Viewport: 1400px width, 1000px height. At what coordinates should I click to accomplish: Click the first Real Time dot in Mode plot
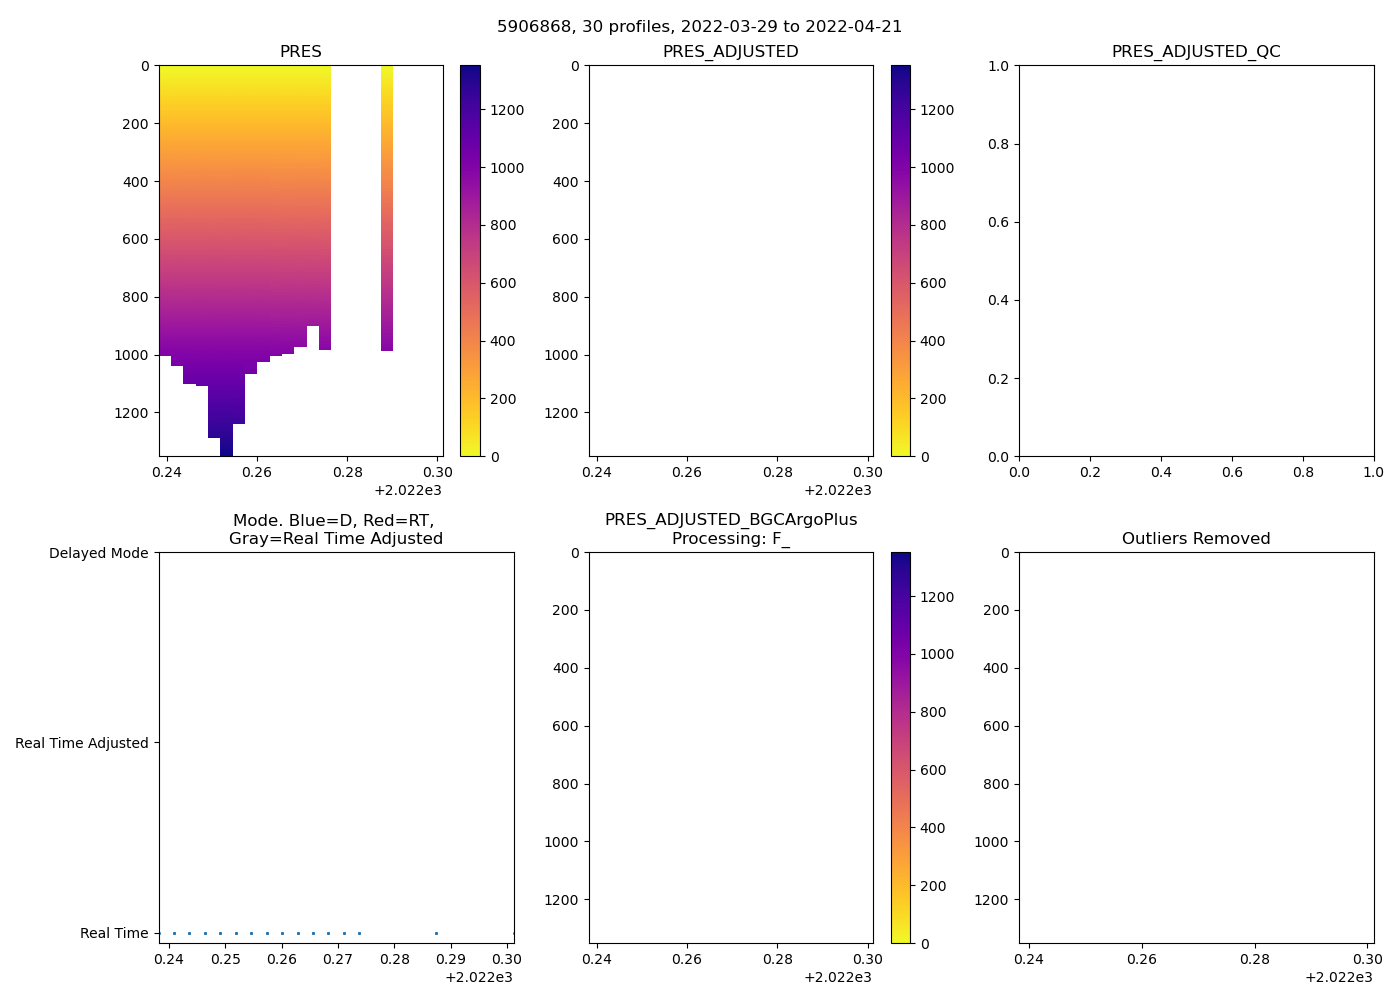click(x=174, y=933)
